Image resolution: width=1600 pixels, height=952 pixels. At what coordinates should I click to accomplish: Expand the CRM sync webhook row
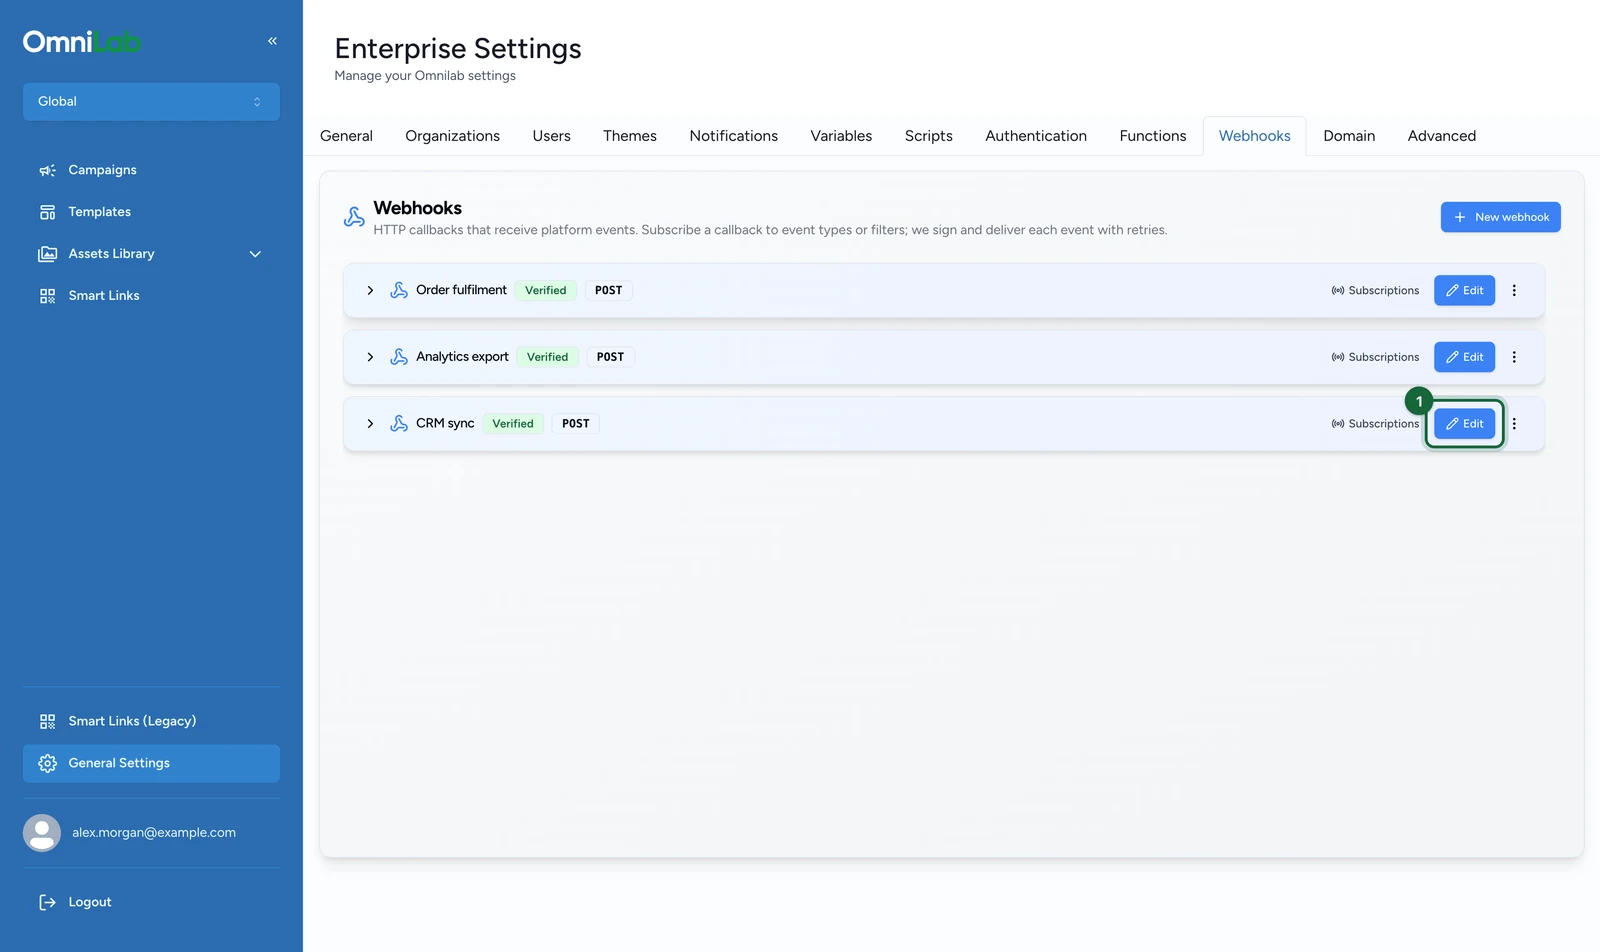pos(370,424)
